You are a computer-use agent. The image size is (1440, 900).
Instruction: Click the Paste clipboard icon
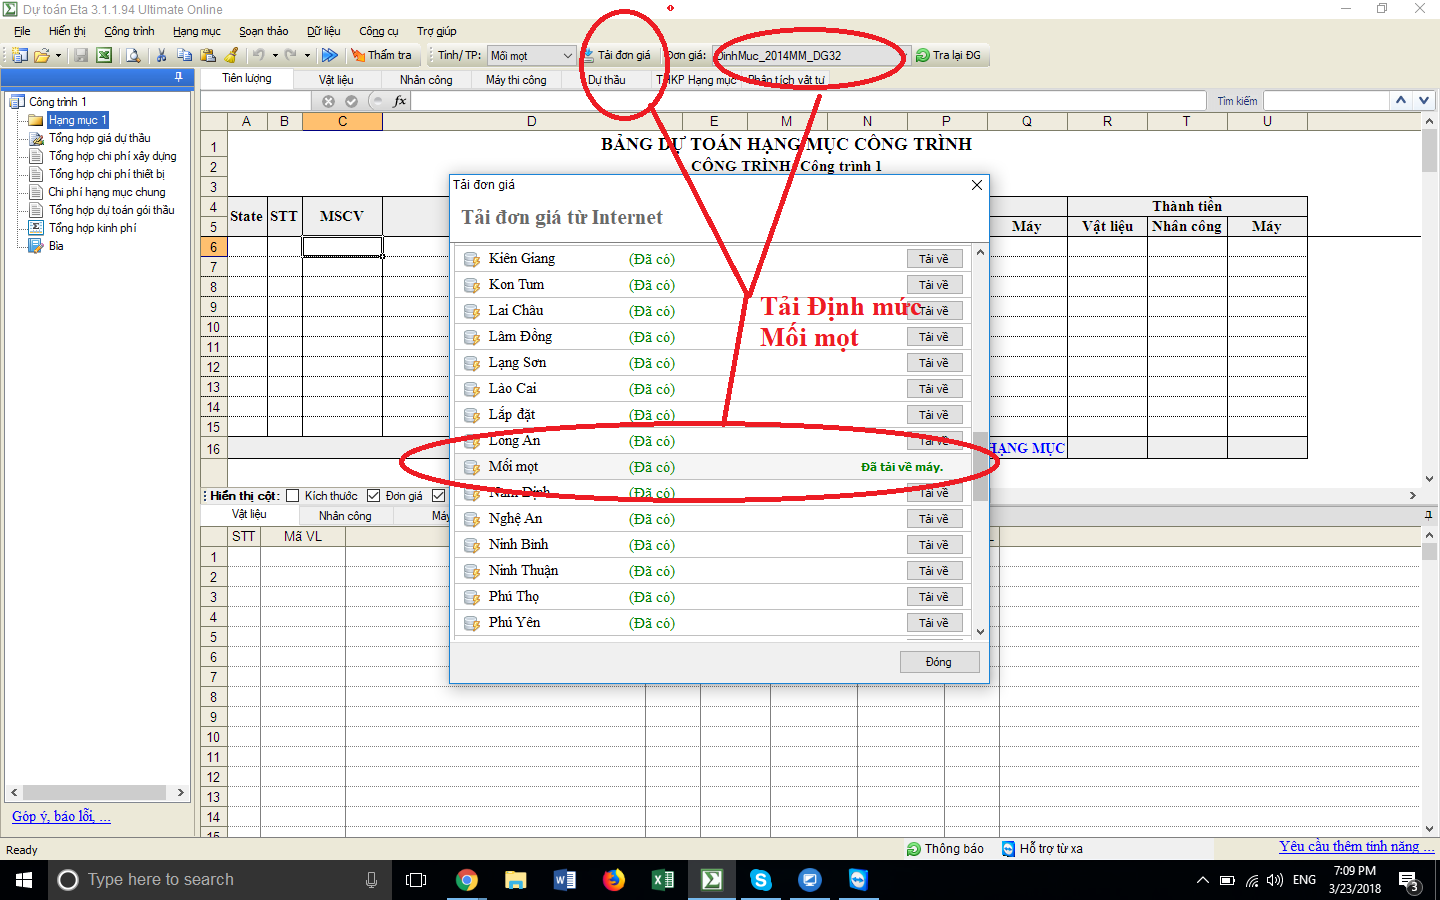tap(208, 56)
